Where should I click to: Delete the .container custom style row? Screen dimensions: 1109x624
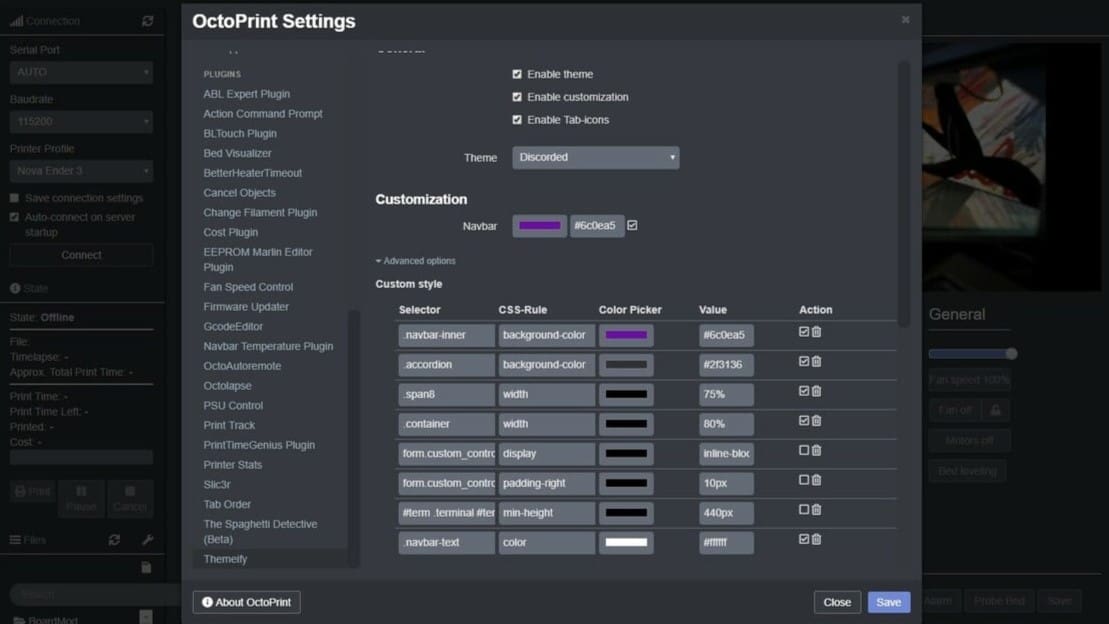(x=816, y=421)
